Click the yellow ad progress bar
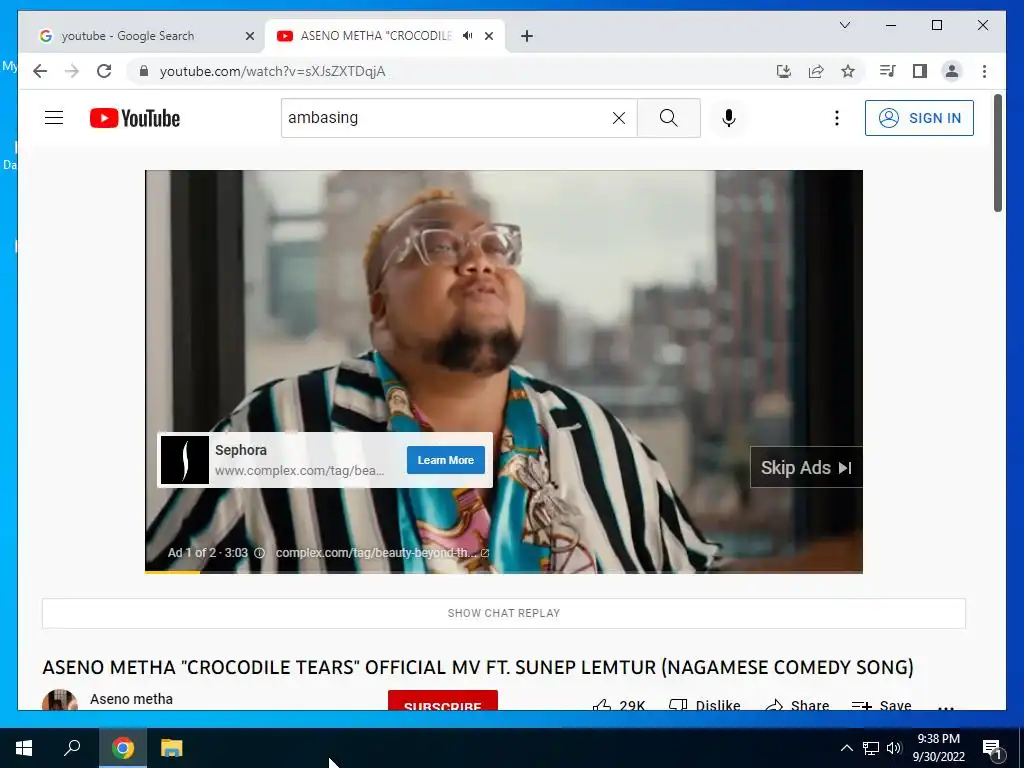 coord(172,572)
